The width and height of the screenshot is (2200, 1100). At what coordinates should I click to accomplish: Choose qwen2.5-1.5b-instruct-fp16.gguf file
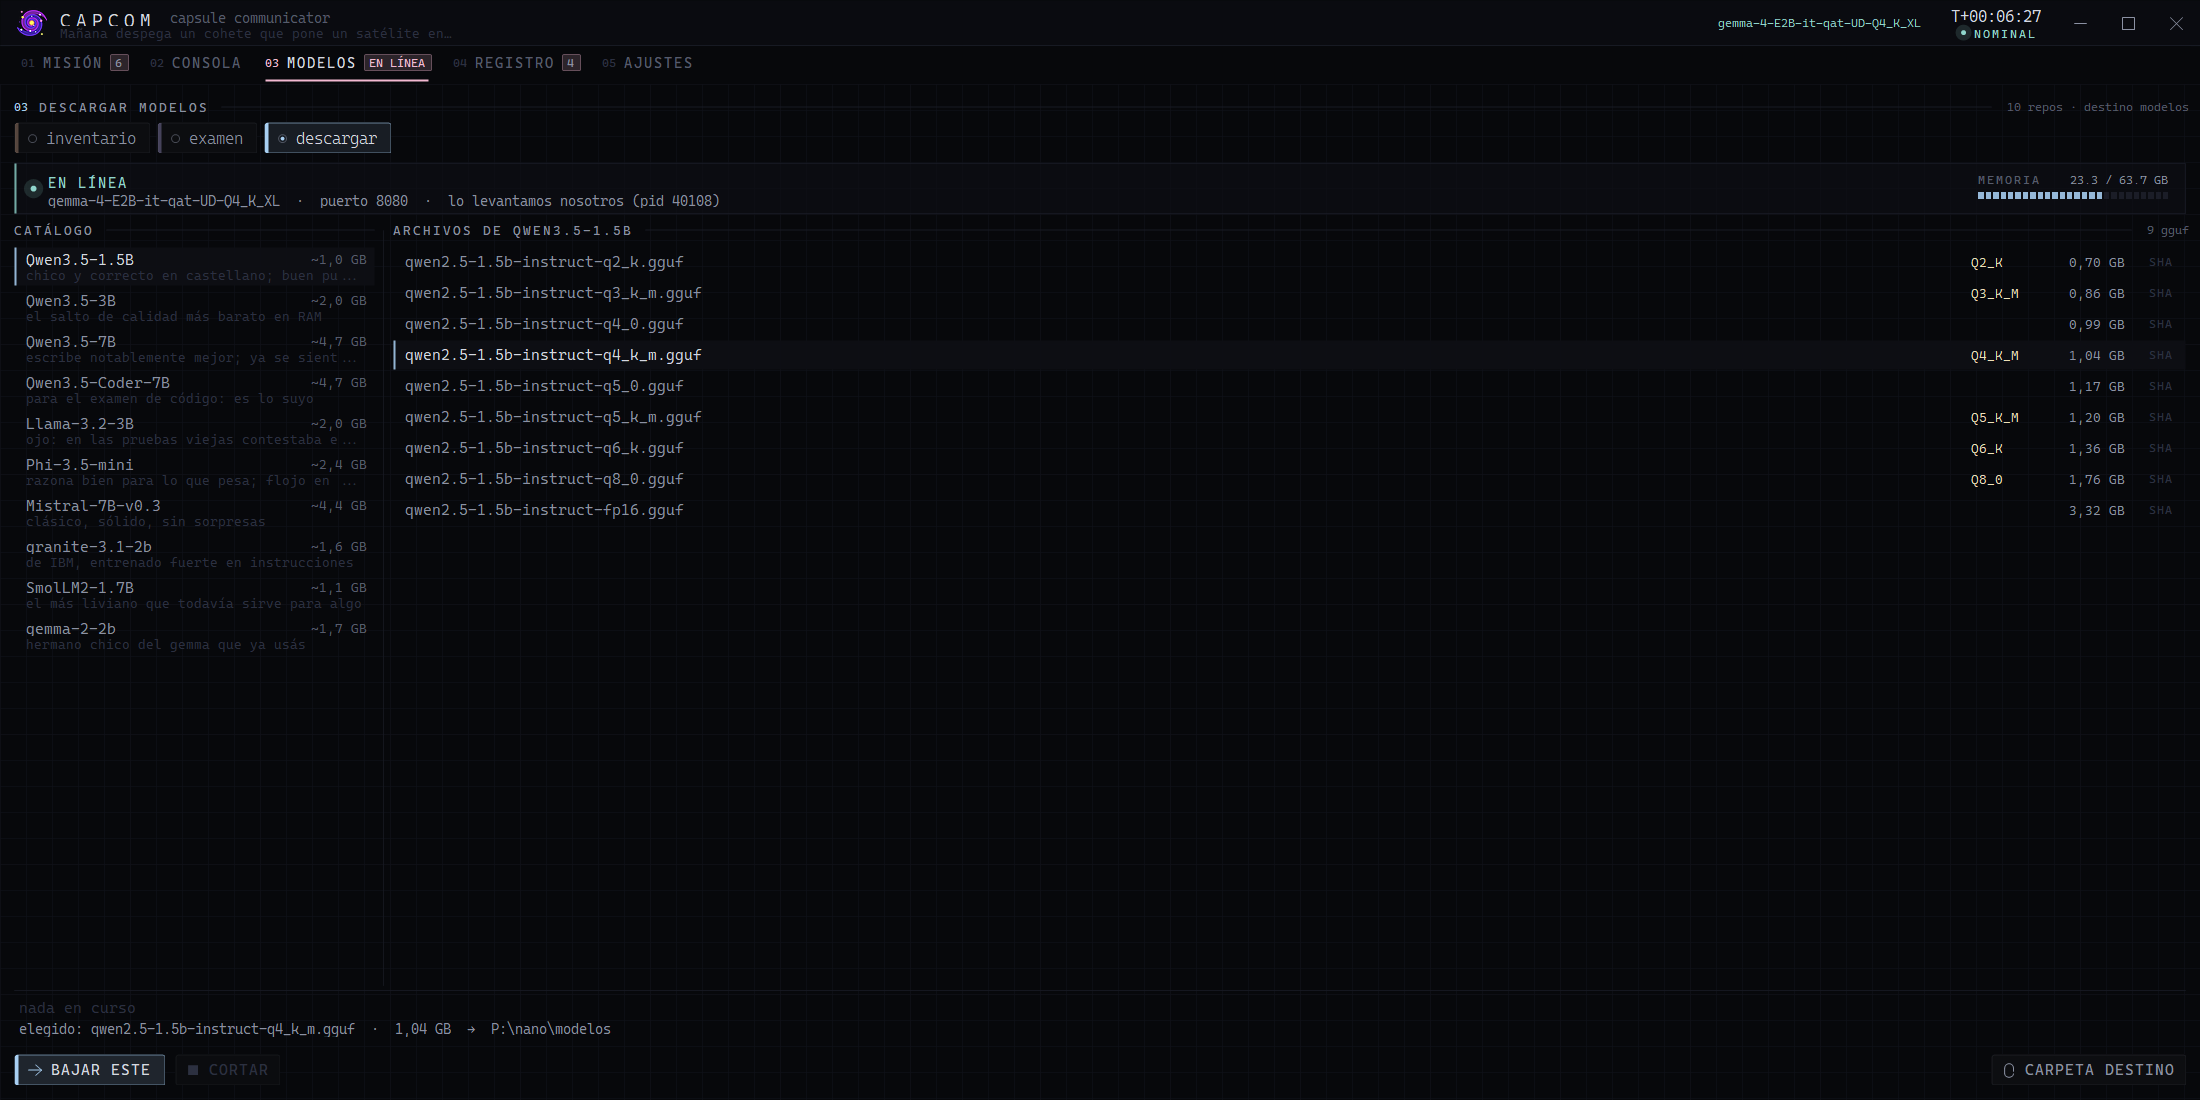coord(1289,510)
